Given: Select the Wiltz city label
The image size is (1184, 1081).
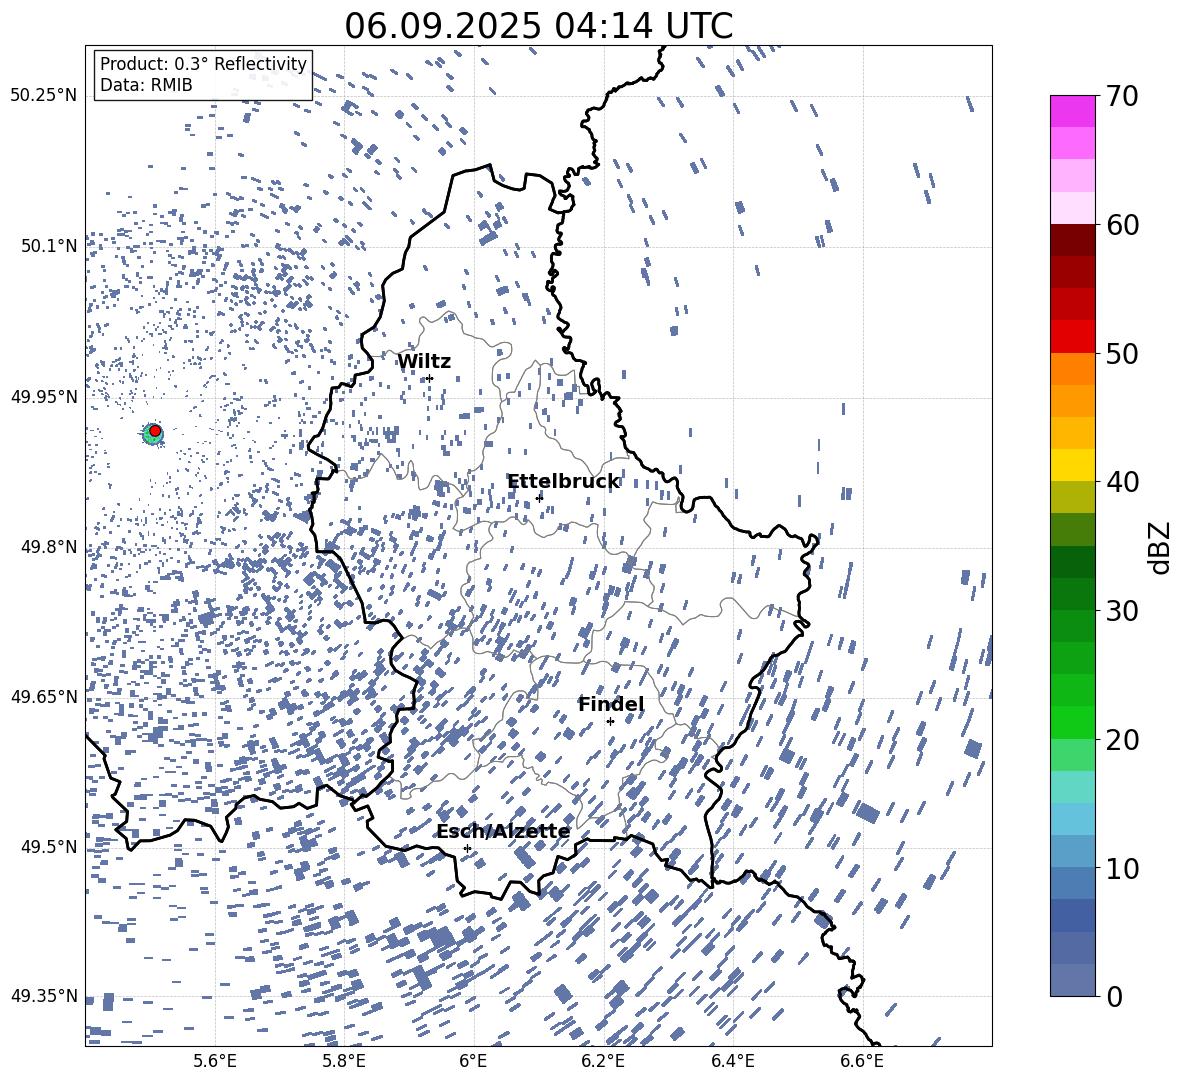Looking at the screenshot, I should [424, 362].
